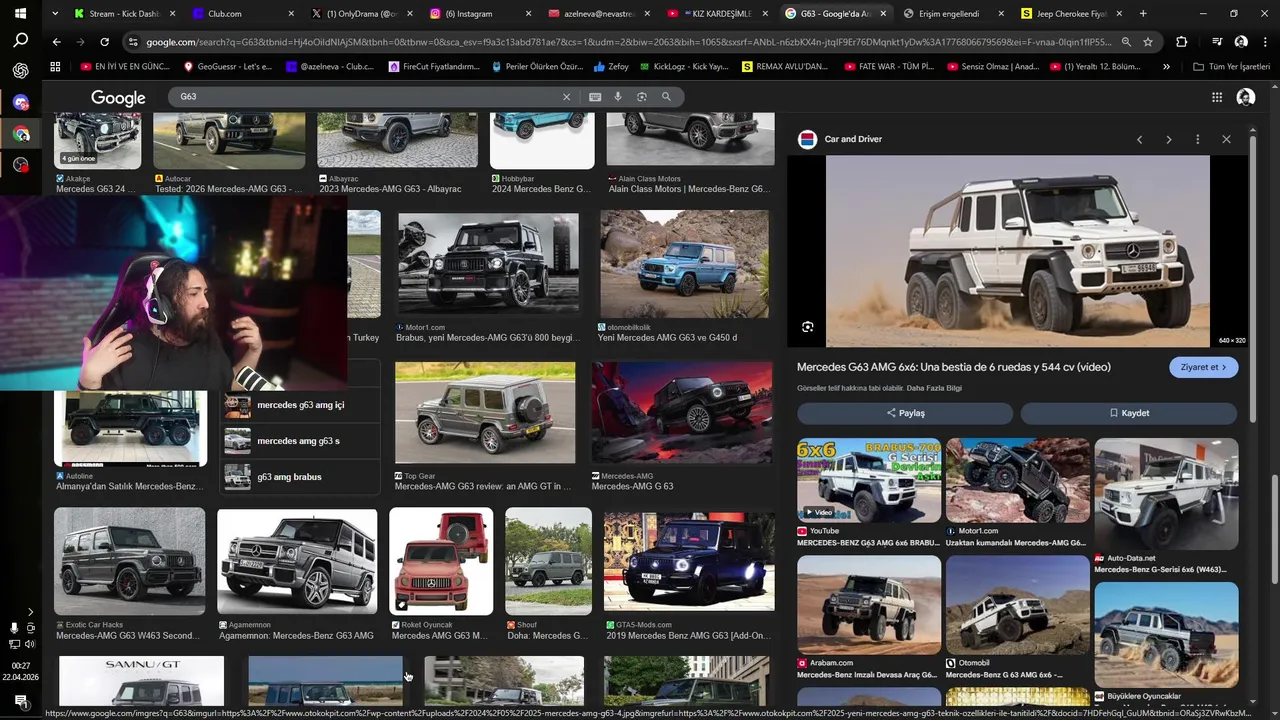Bookmark this page with the star icon
Image resolution: width=1280 pixels, height=720 pixels.
(x=1148, y=42)
